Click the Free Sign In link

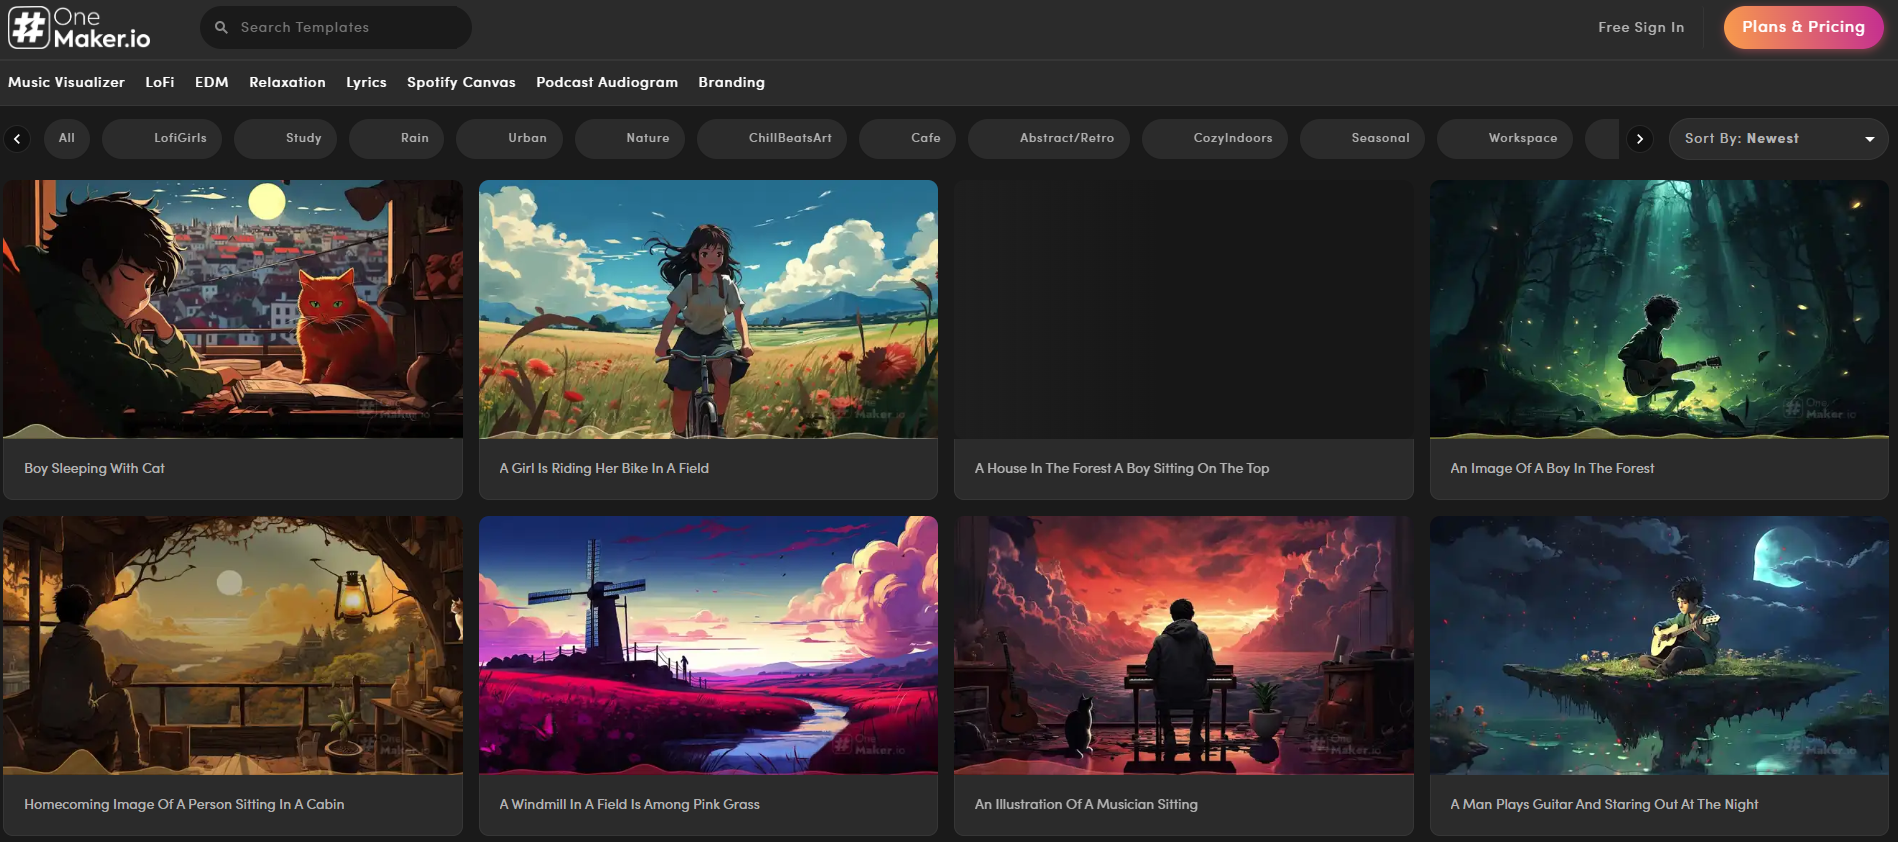pos(1641,28)
